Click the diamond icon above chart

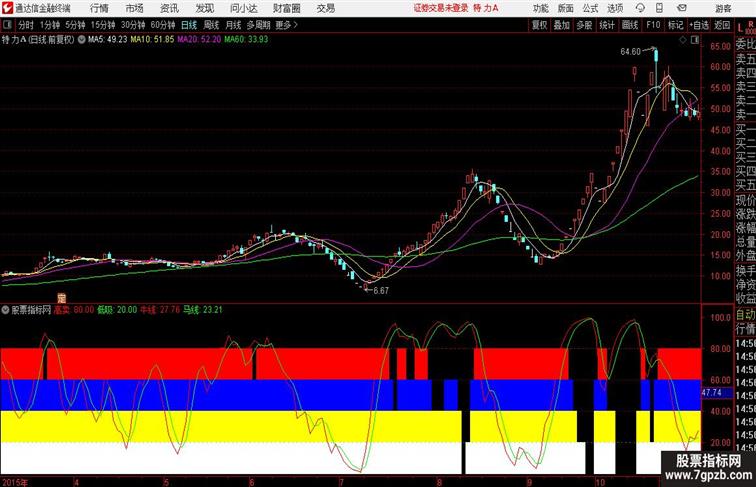683,40
